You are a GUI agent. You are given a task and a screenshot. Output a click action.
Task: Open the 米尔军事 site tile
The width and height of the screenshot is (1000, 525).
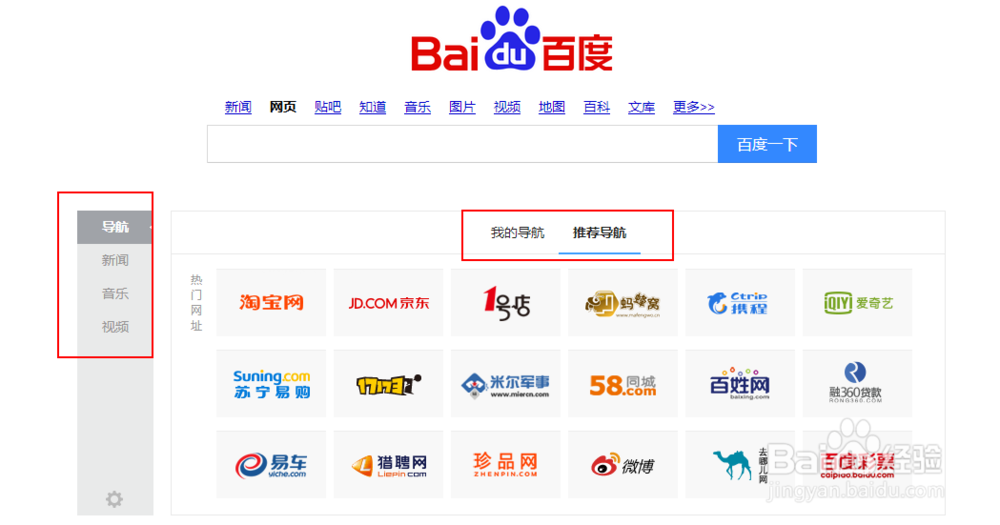(x=506, y=383)
